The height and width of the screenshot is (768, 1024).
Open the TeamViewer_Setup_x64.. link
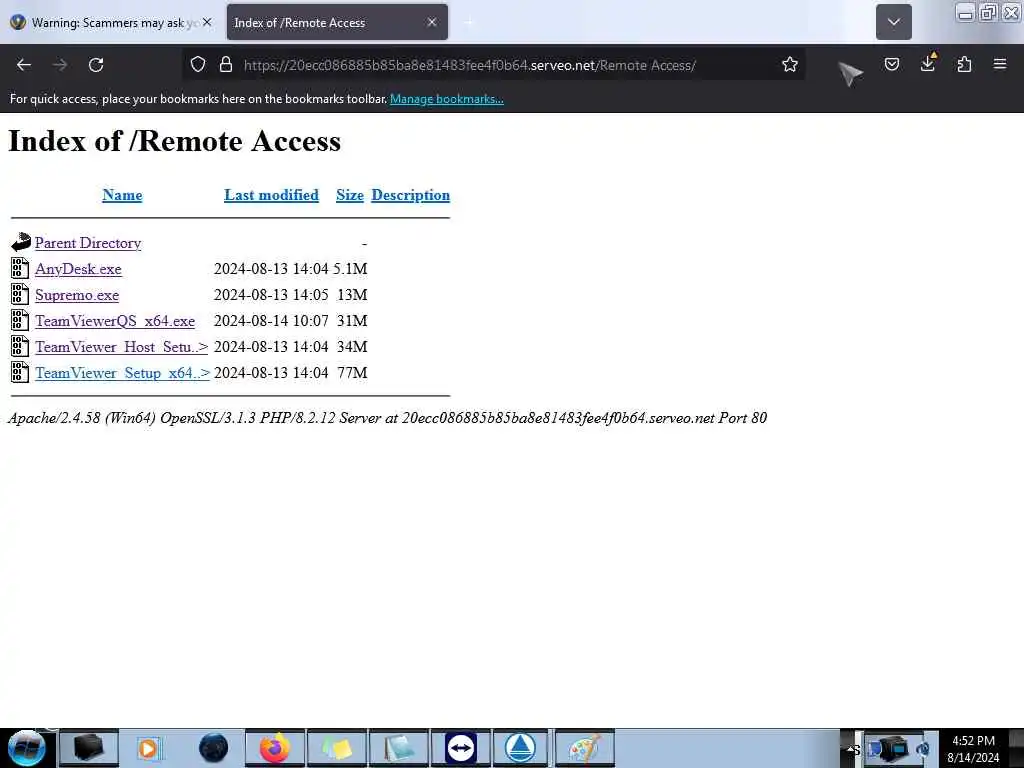(x=122, y=373)
